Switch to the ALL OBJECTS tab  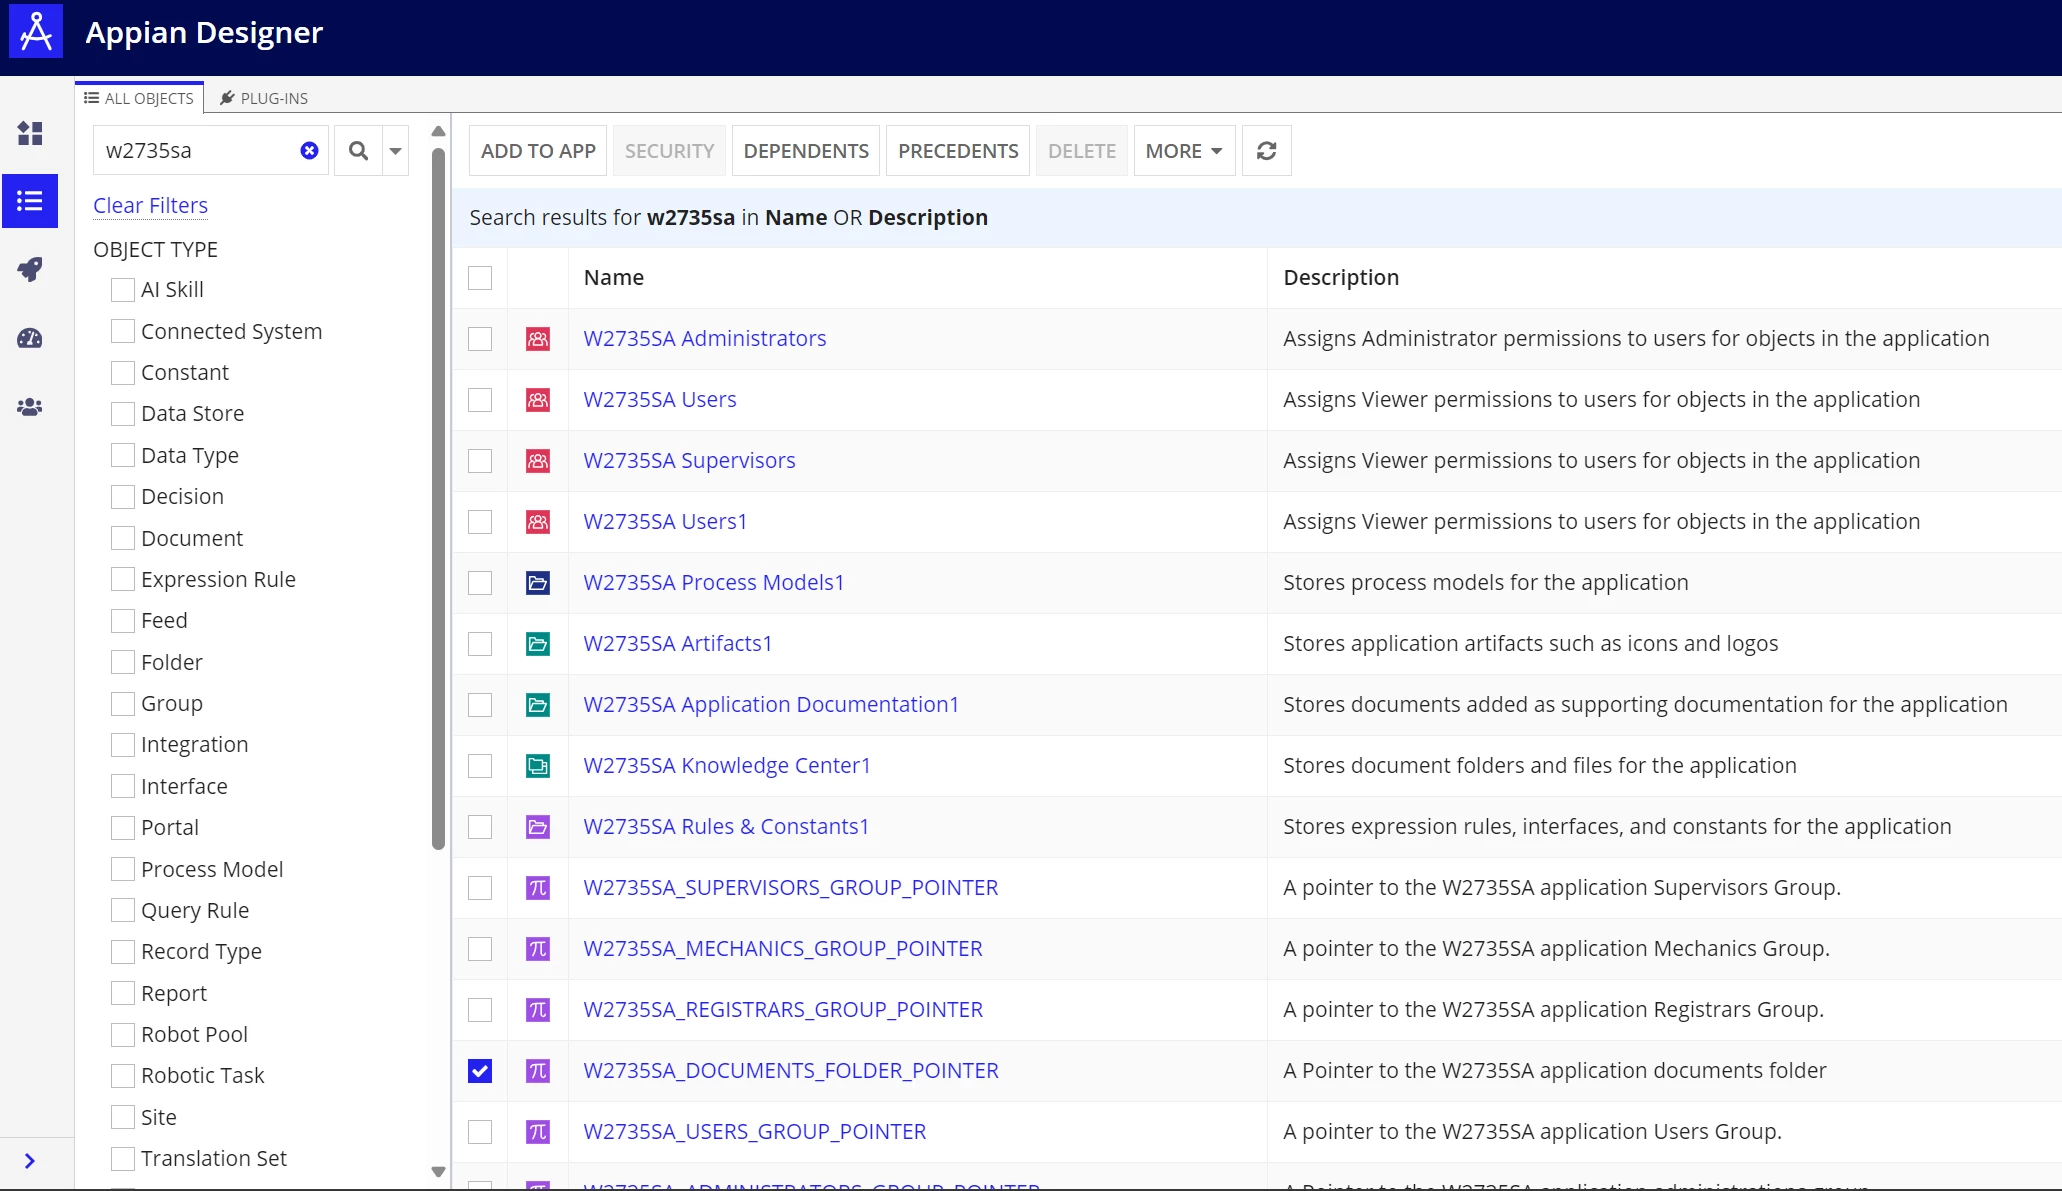[x=139, y=98]
